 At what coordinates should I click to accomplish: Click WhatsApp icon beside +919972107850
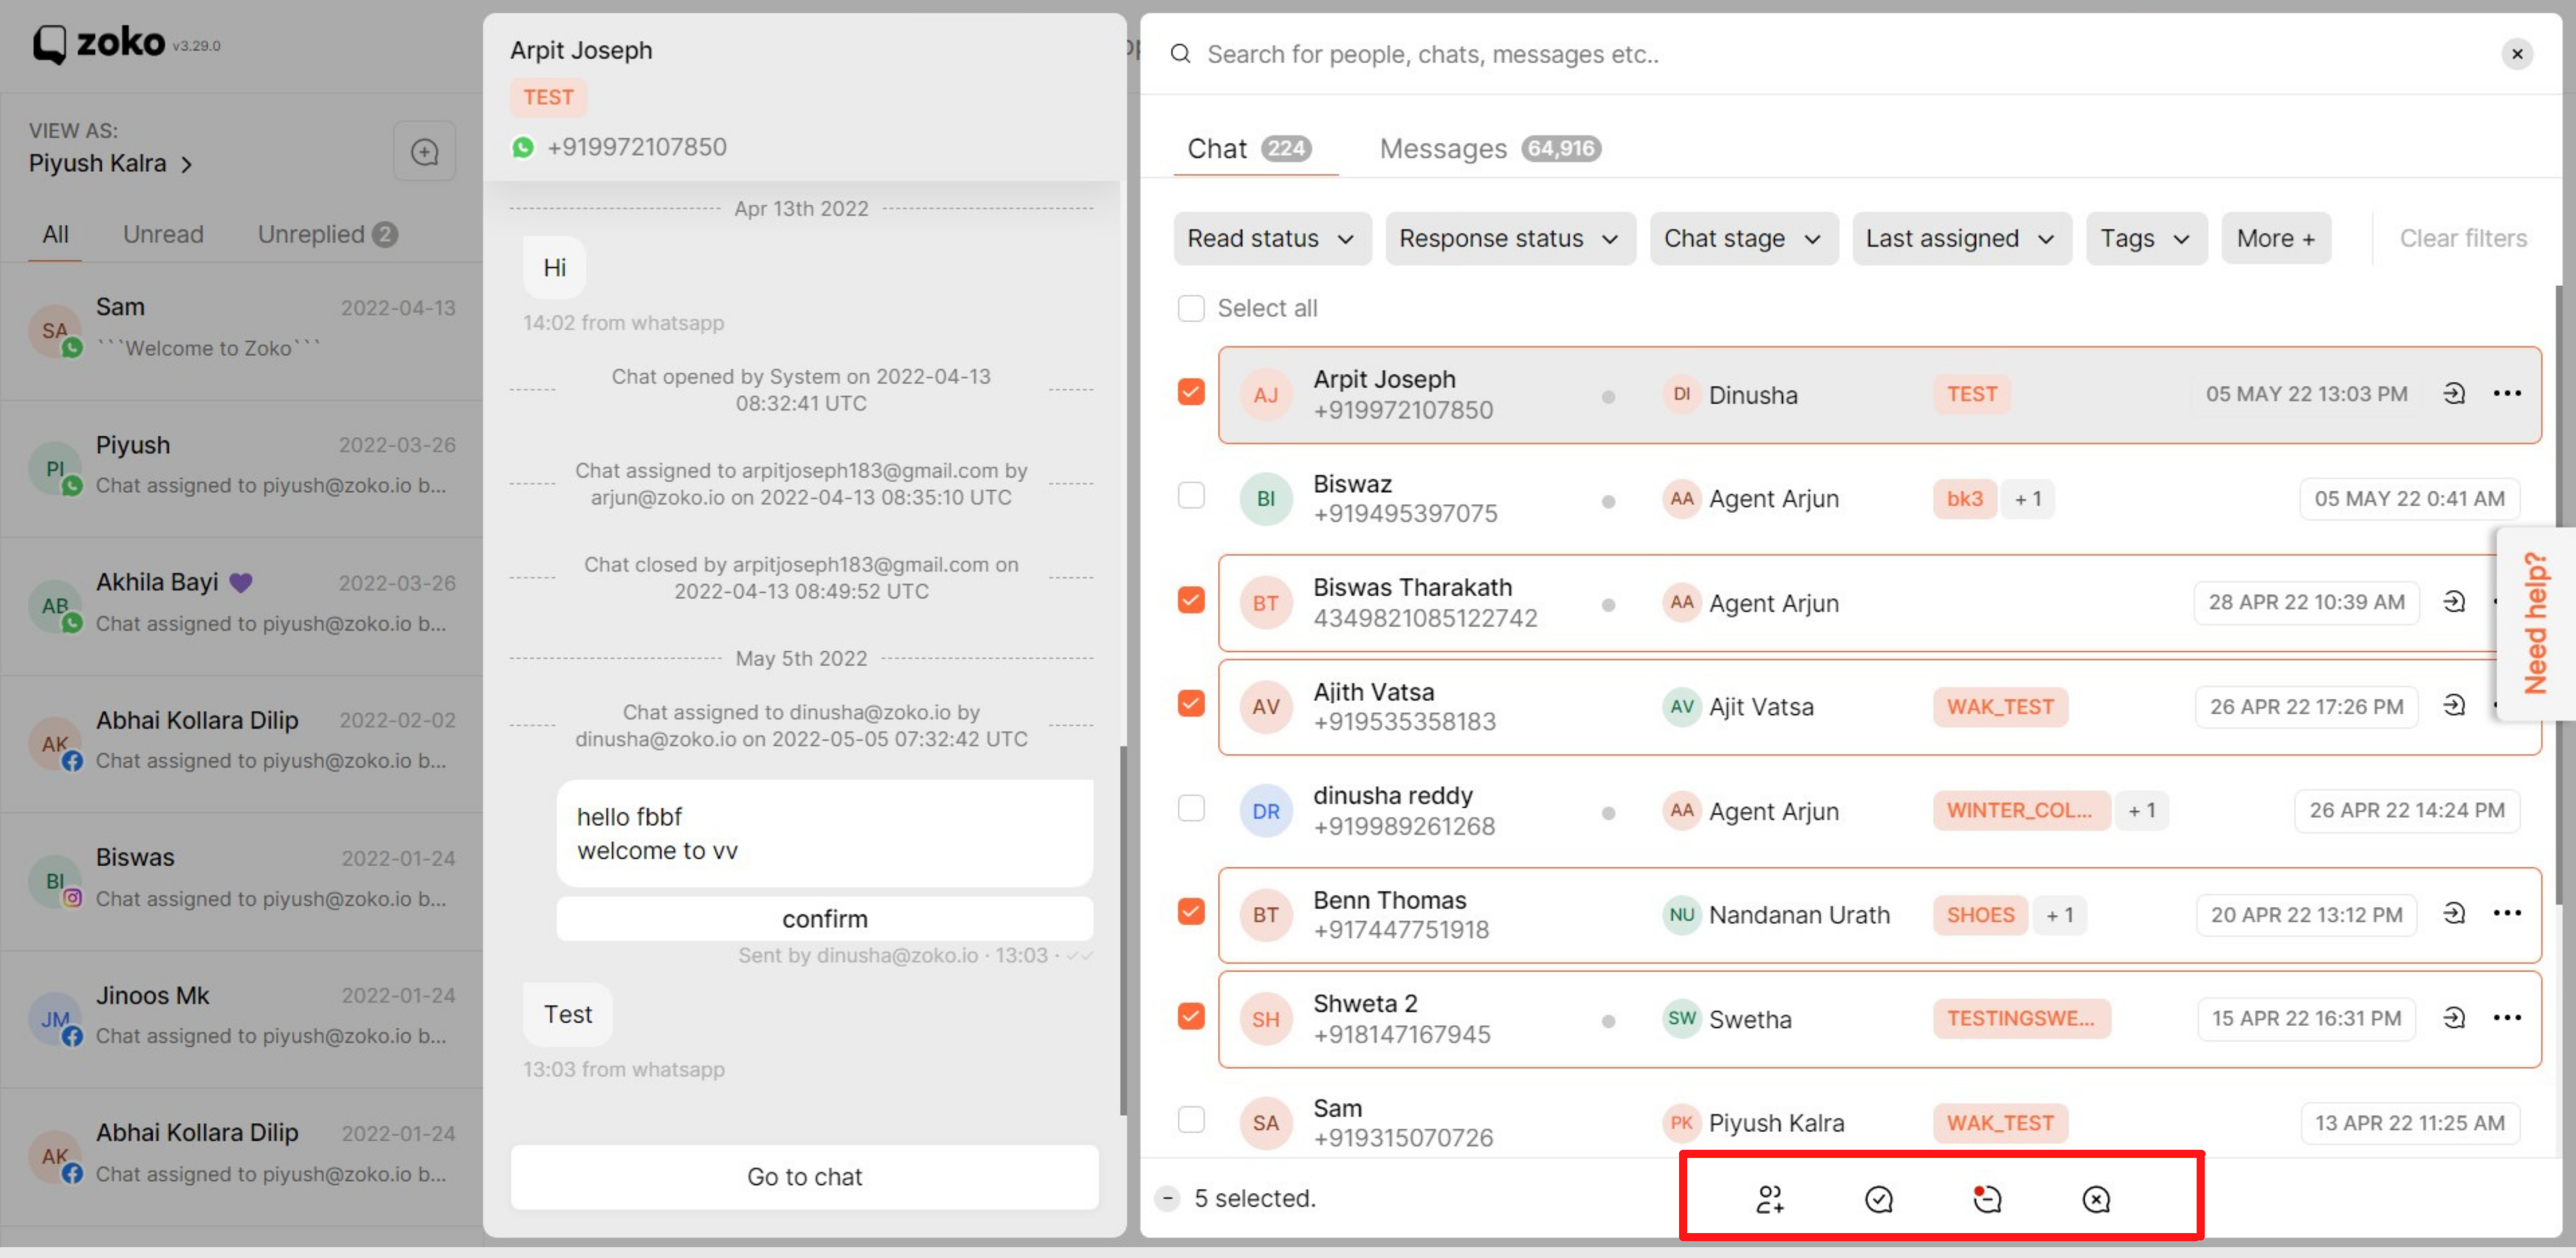pyautogui.click(x=523, y=147)
